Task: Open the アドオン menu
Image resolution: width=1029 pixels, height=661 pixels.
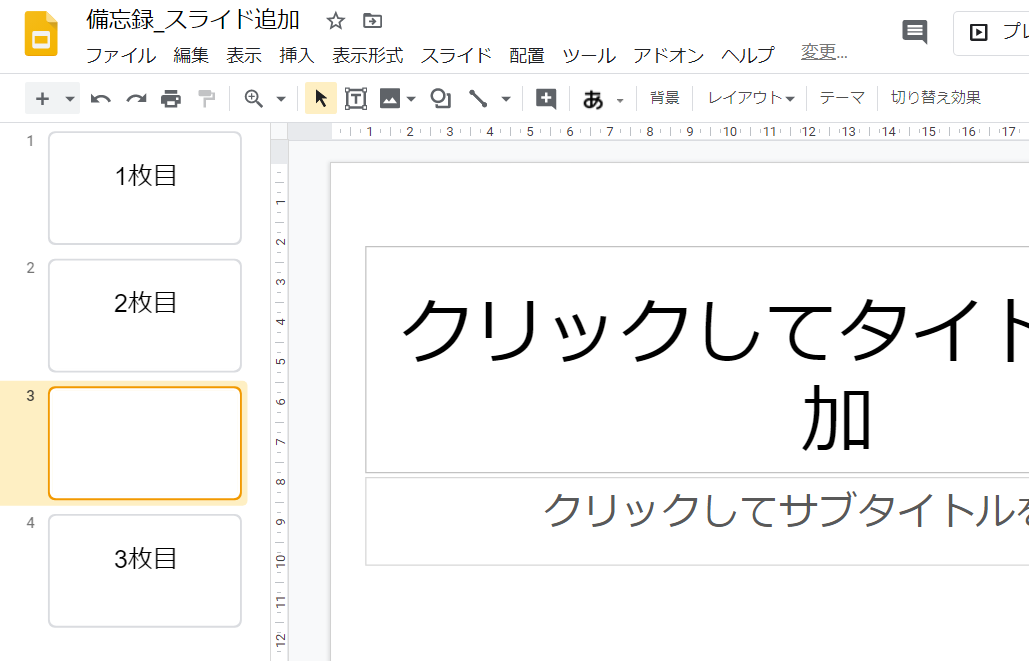Action: [x=668, y=56]
